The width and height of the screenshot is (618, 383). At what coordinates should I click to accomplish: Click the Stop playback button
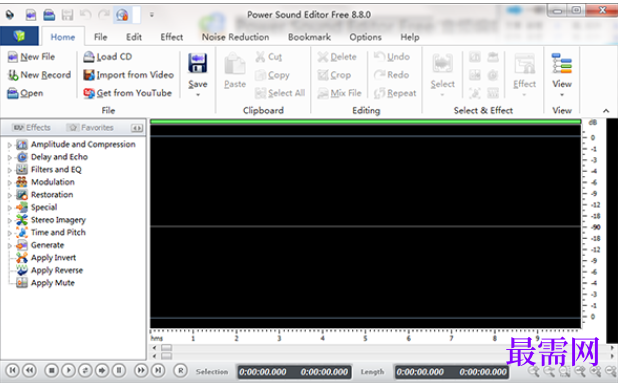51,370
